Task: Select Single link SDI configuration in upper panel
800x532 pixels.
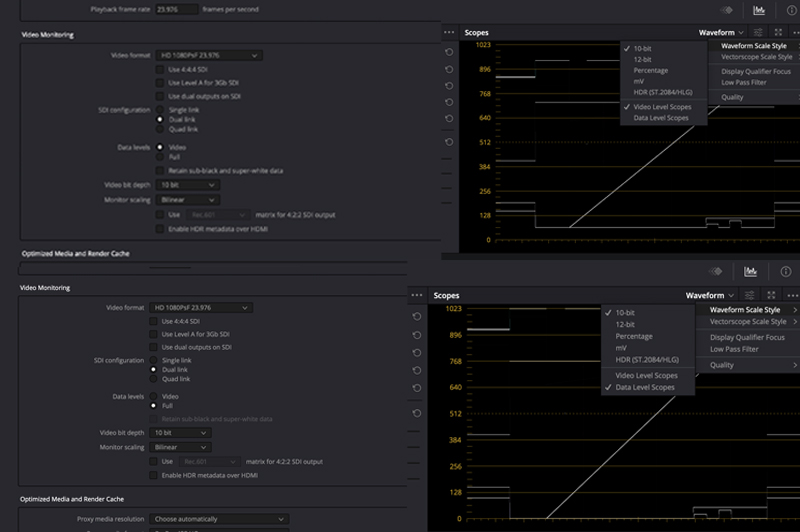Action: click(x=160, y=110)
